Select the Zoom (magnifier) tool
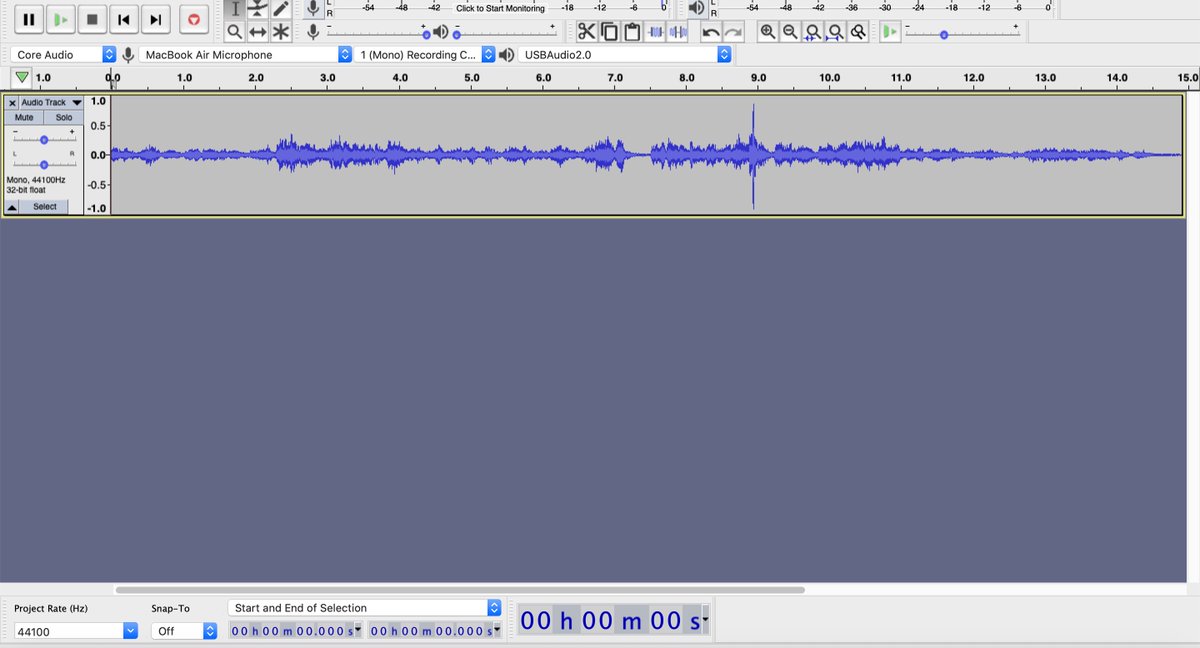The image size is (1200, 648). (234, 32)
